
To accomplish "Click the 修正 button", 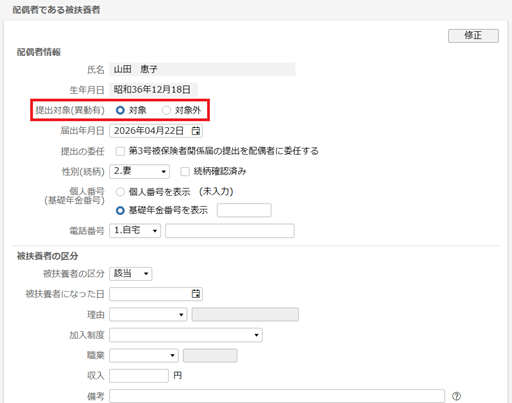I will click(473, 36).
